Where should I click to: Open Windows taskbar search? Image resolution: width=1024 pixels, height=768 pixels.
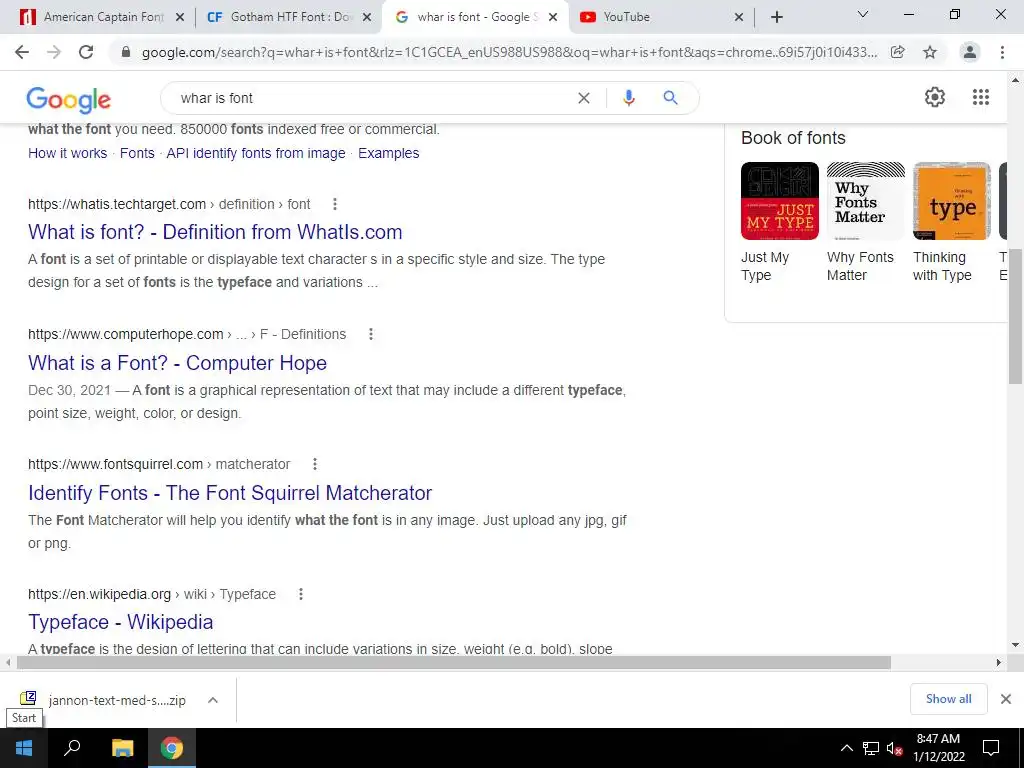click(72, 748)
